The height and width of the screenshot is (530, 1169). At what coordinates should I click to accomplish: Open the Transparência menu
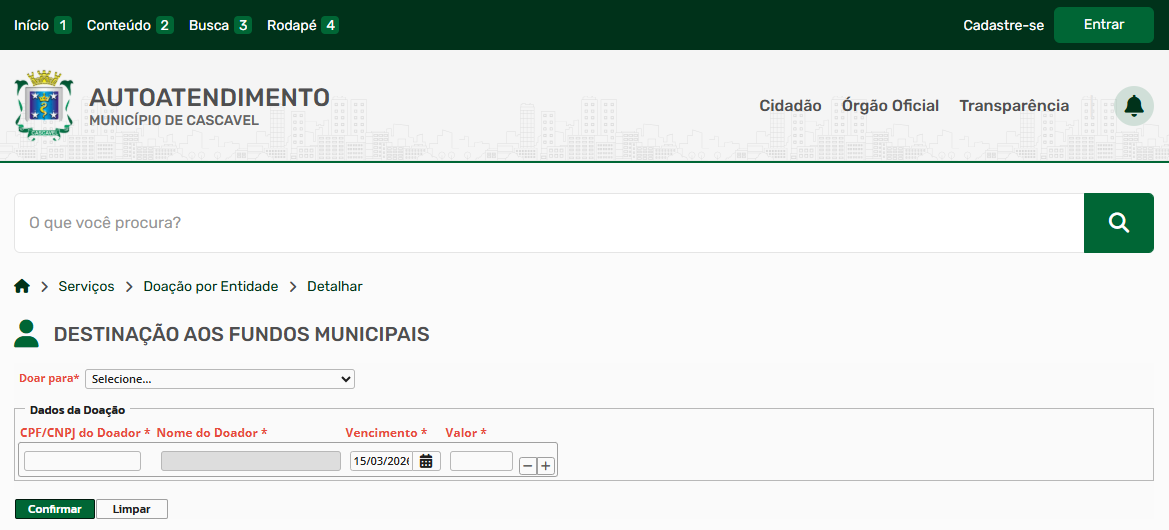[1014, 106]
